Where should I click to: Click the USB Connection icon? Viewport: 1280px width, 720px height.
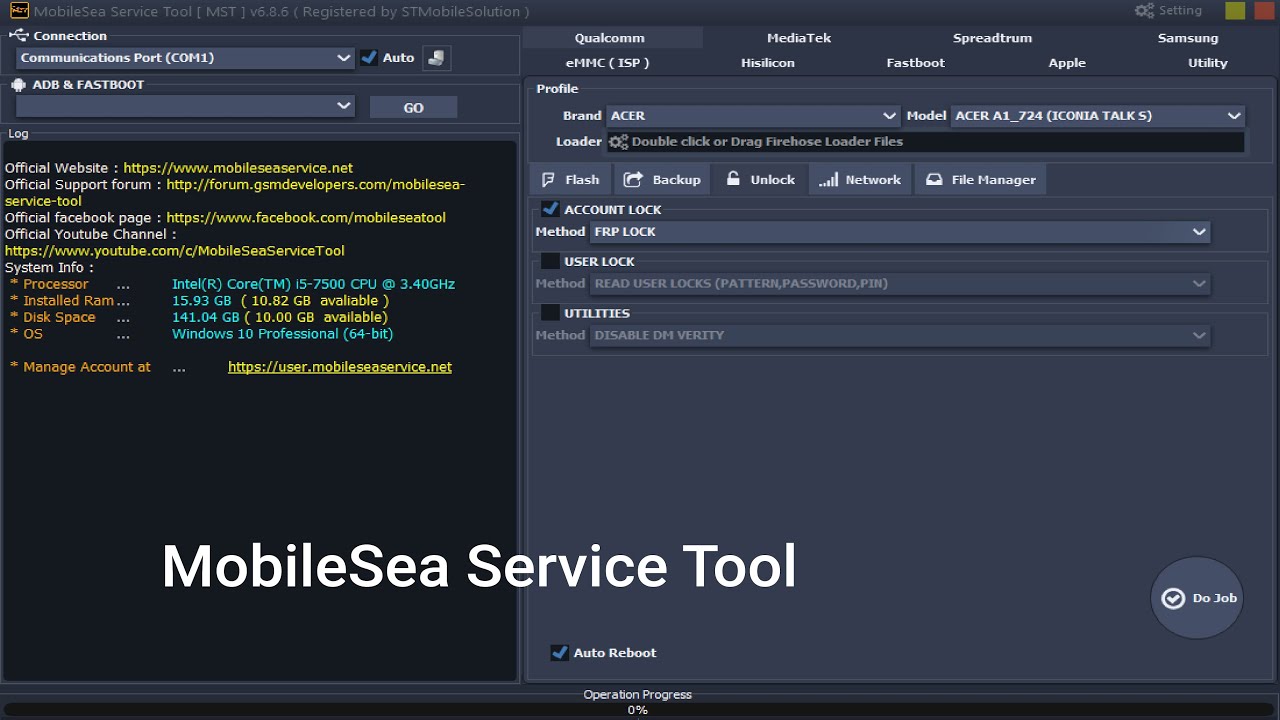(x=18, y=35)
